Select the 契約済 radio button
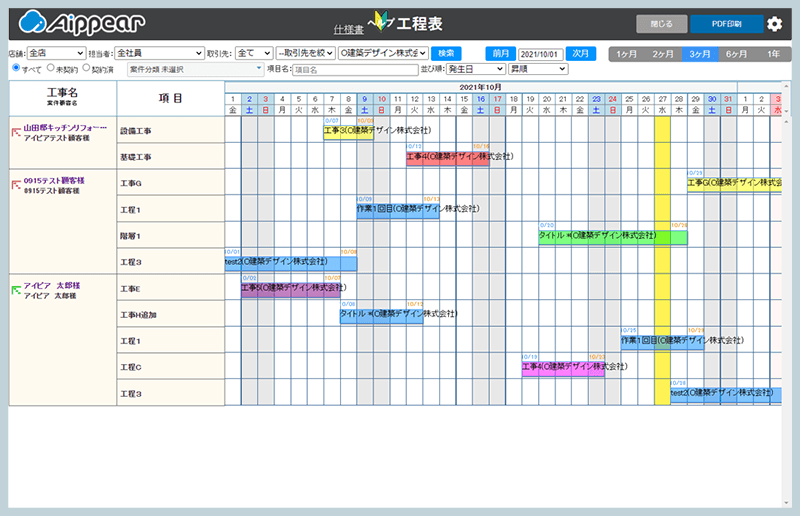Screen dimensions: 800x516 tap(86, 67)
